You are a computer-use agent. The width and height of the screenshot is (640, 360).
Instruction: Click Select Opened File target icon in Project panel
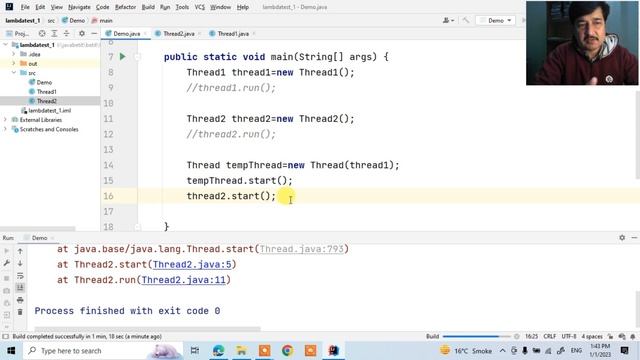[42, 33]
